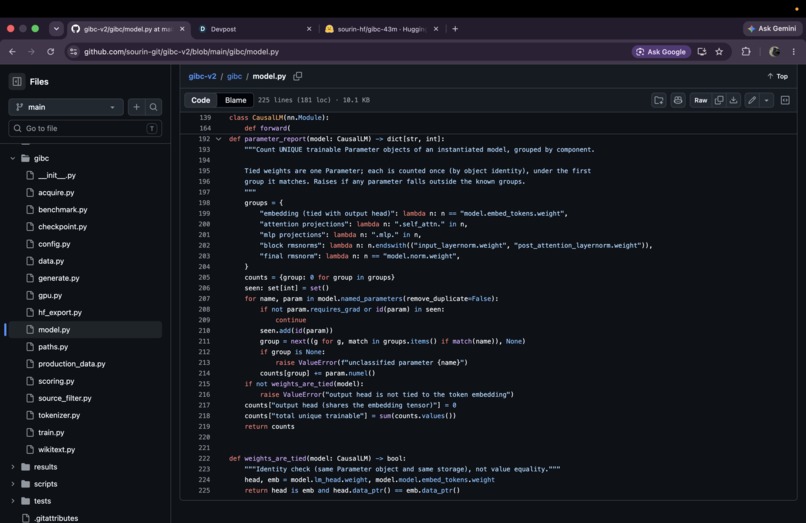
Task: Open the Chrome profile avatar
Action: (774, 51)
